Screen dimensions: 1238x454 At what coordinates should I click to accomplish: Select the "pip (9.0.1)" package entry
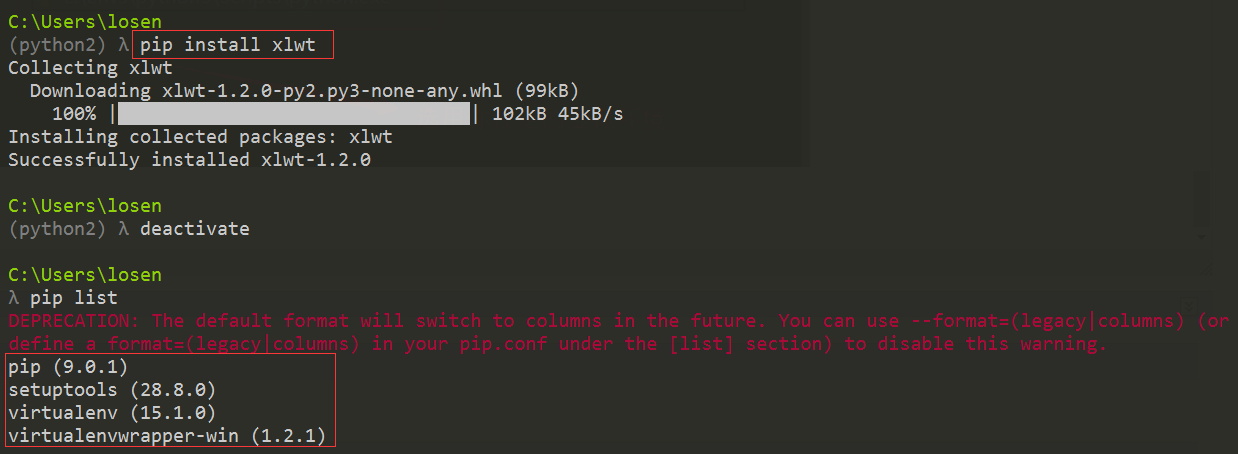coord(67,367)
